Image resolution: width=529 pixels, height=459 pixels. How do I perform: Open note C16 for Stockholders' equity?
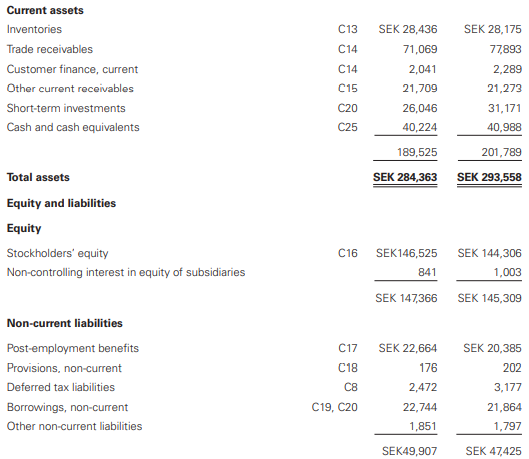tap(347, 253)
